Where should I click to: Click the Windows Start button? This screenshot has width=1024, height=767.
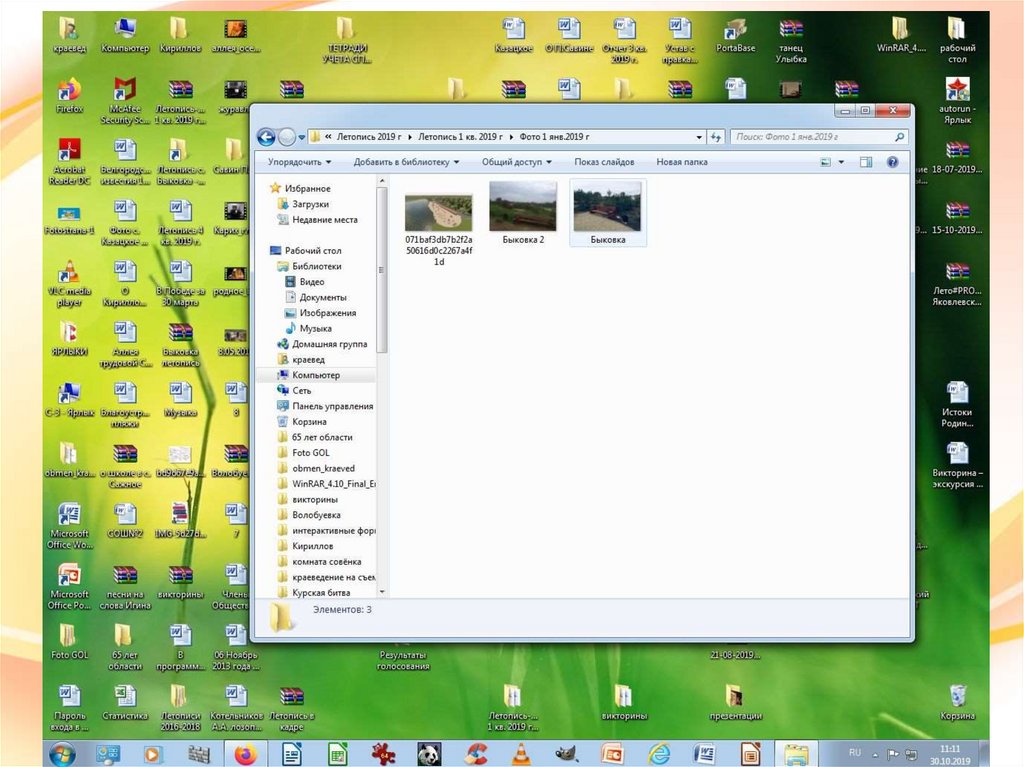62,752
